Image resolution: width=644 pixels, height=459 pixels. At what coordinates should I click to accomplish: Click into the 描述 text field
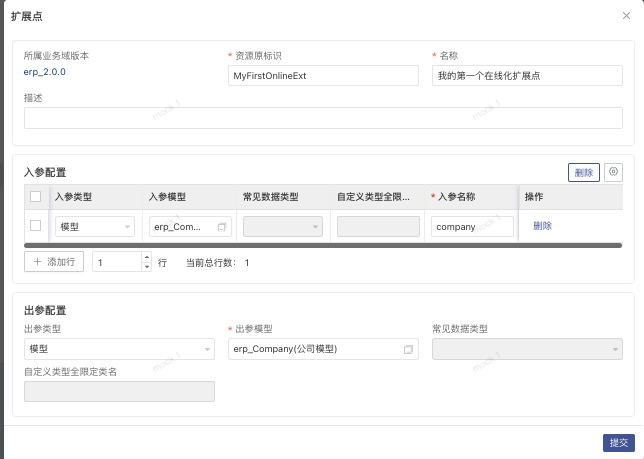[x=323, y=118]
